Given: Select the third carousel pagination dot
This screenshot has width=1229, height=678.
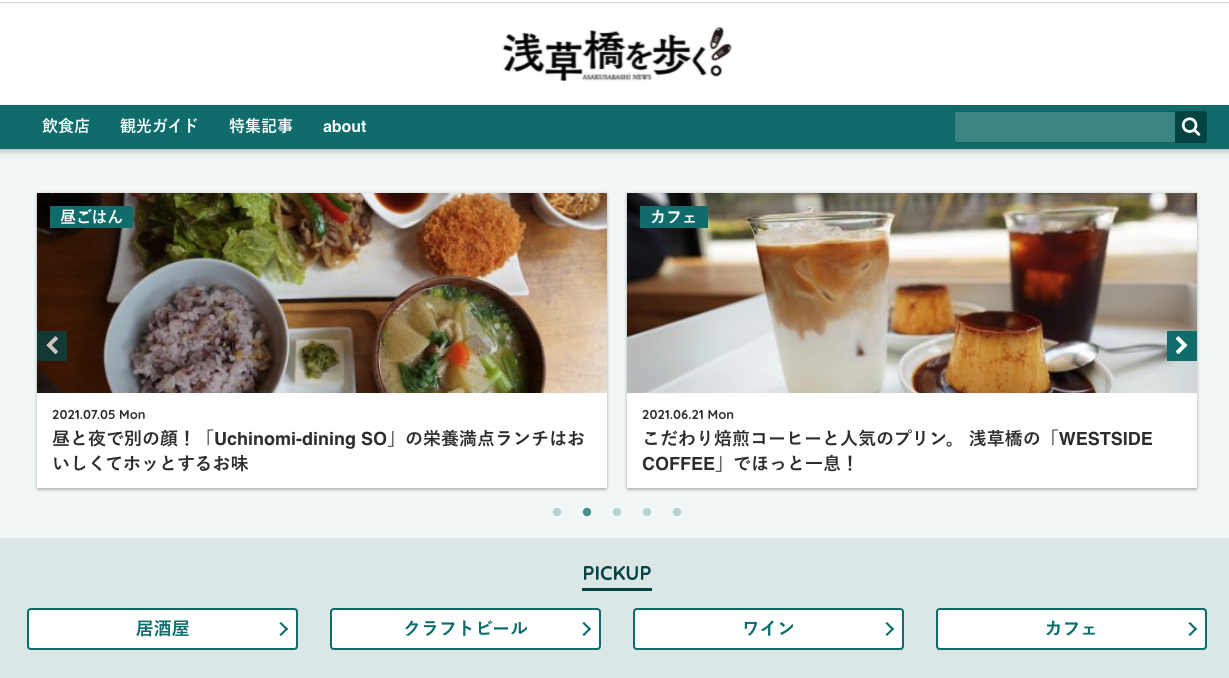Looking at the screenshot, I should point(617,512).
